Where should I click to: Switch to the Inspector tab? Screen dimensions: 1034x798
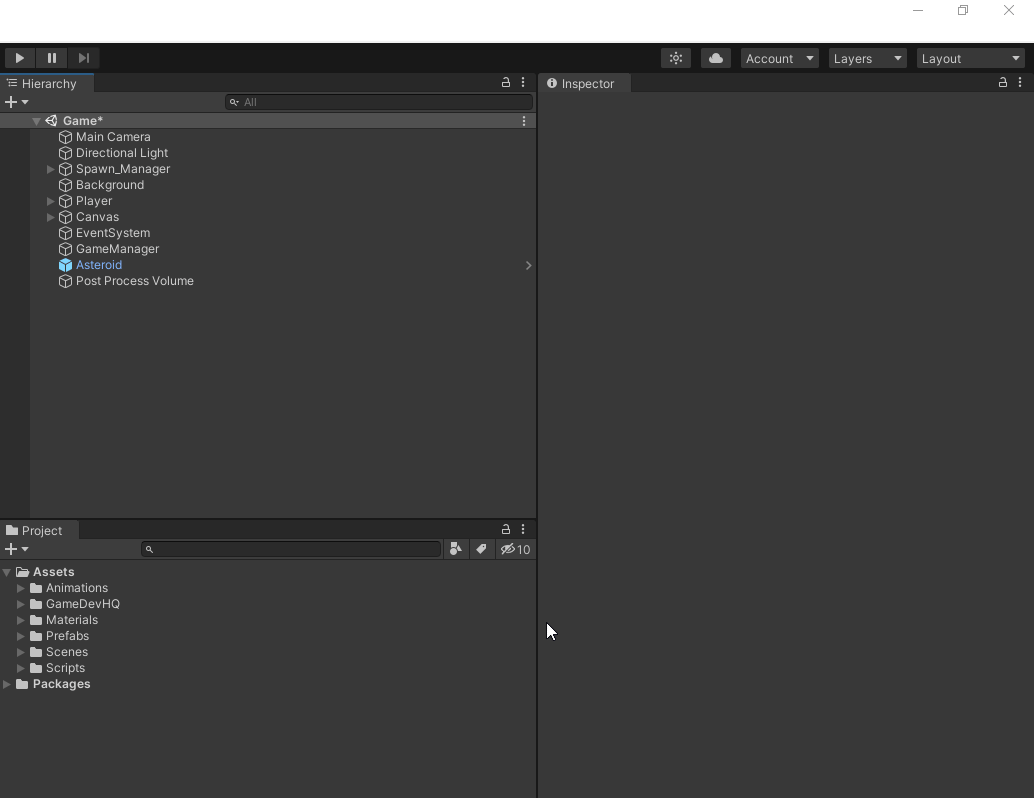coord(584,84)
